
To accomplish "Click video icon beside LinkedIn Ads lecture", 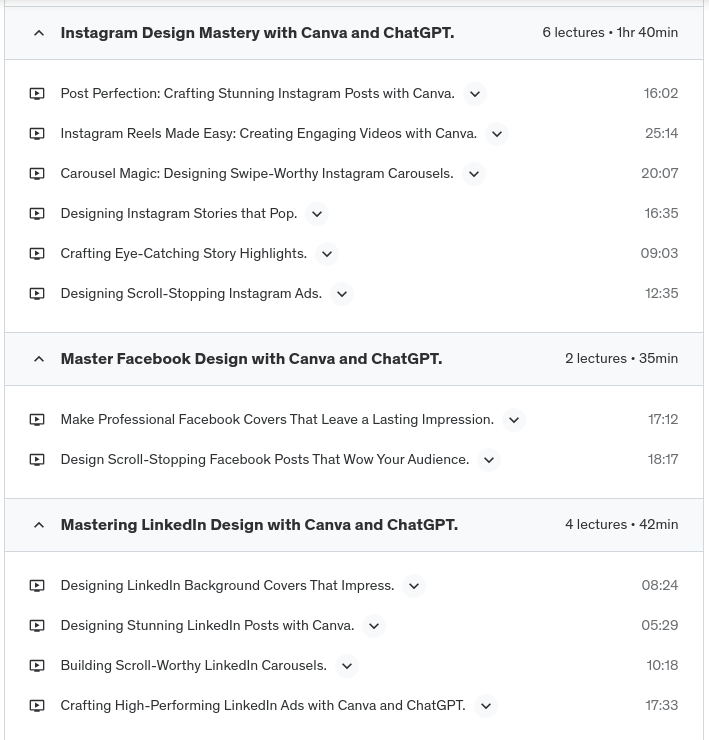I will [37, 706].
